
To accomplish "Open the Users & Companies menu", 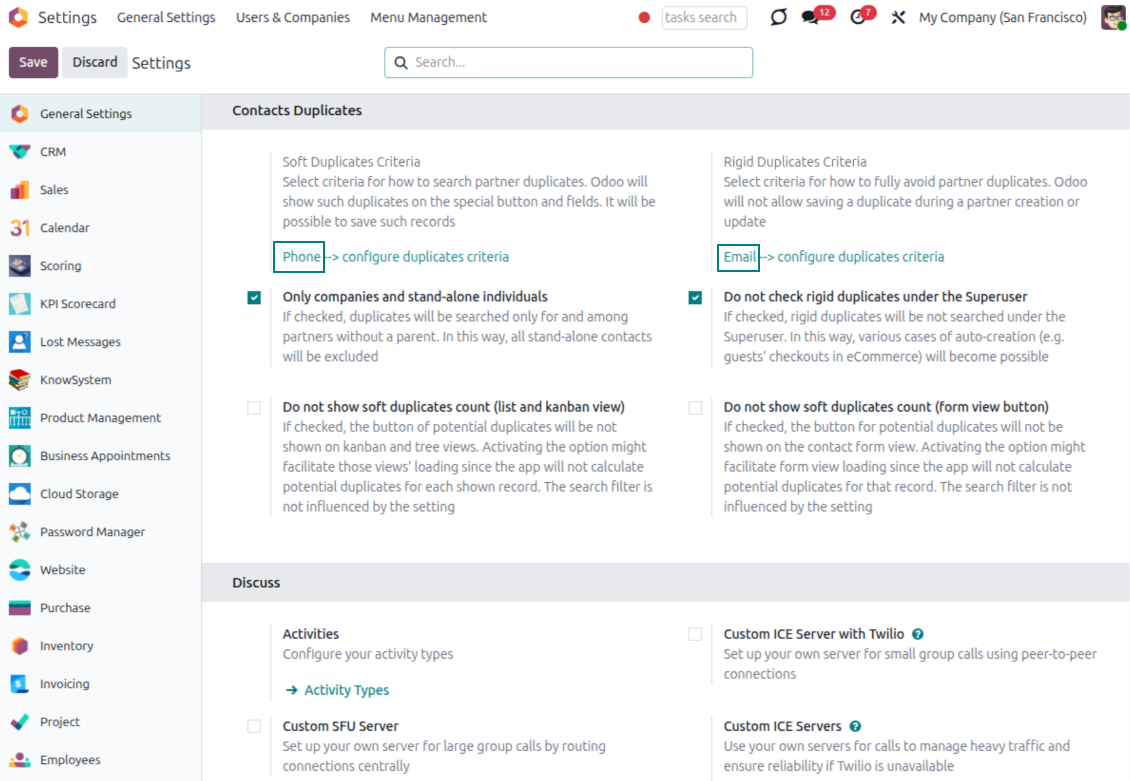I will 293,18.
